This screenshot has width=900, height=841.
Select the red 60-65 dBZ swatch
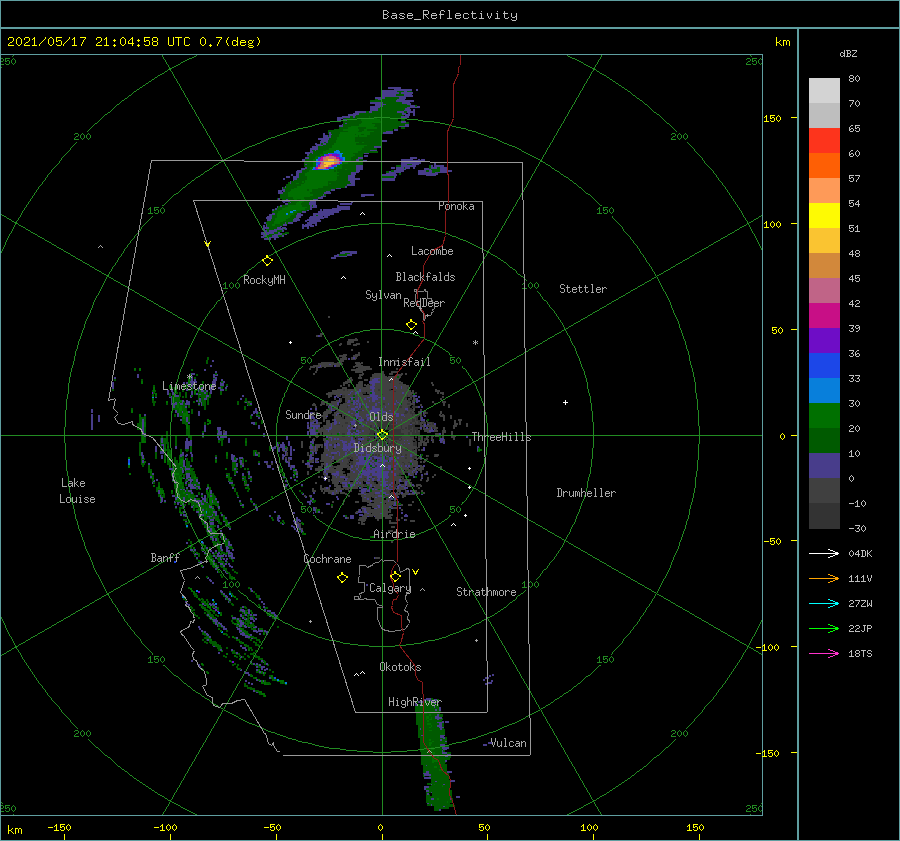click(x=824, y=141)
